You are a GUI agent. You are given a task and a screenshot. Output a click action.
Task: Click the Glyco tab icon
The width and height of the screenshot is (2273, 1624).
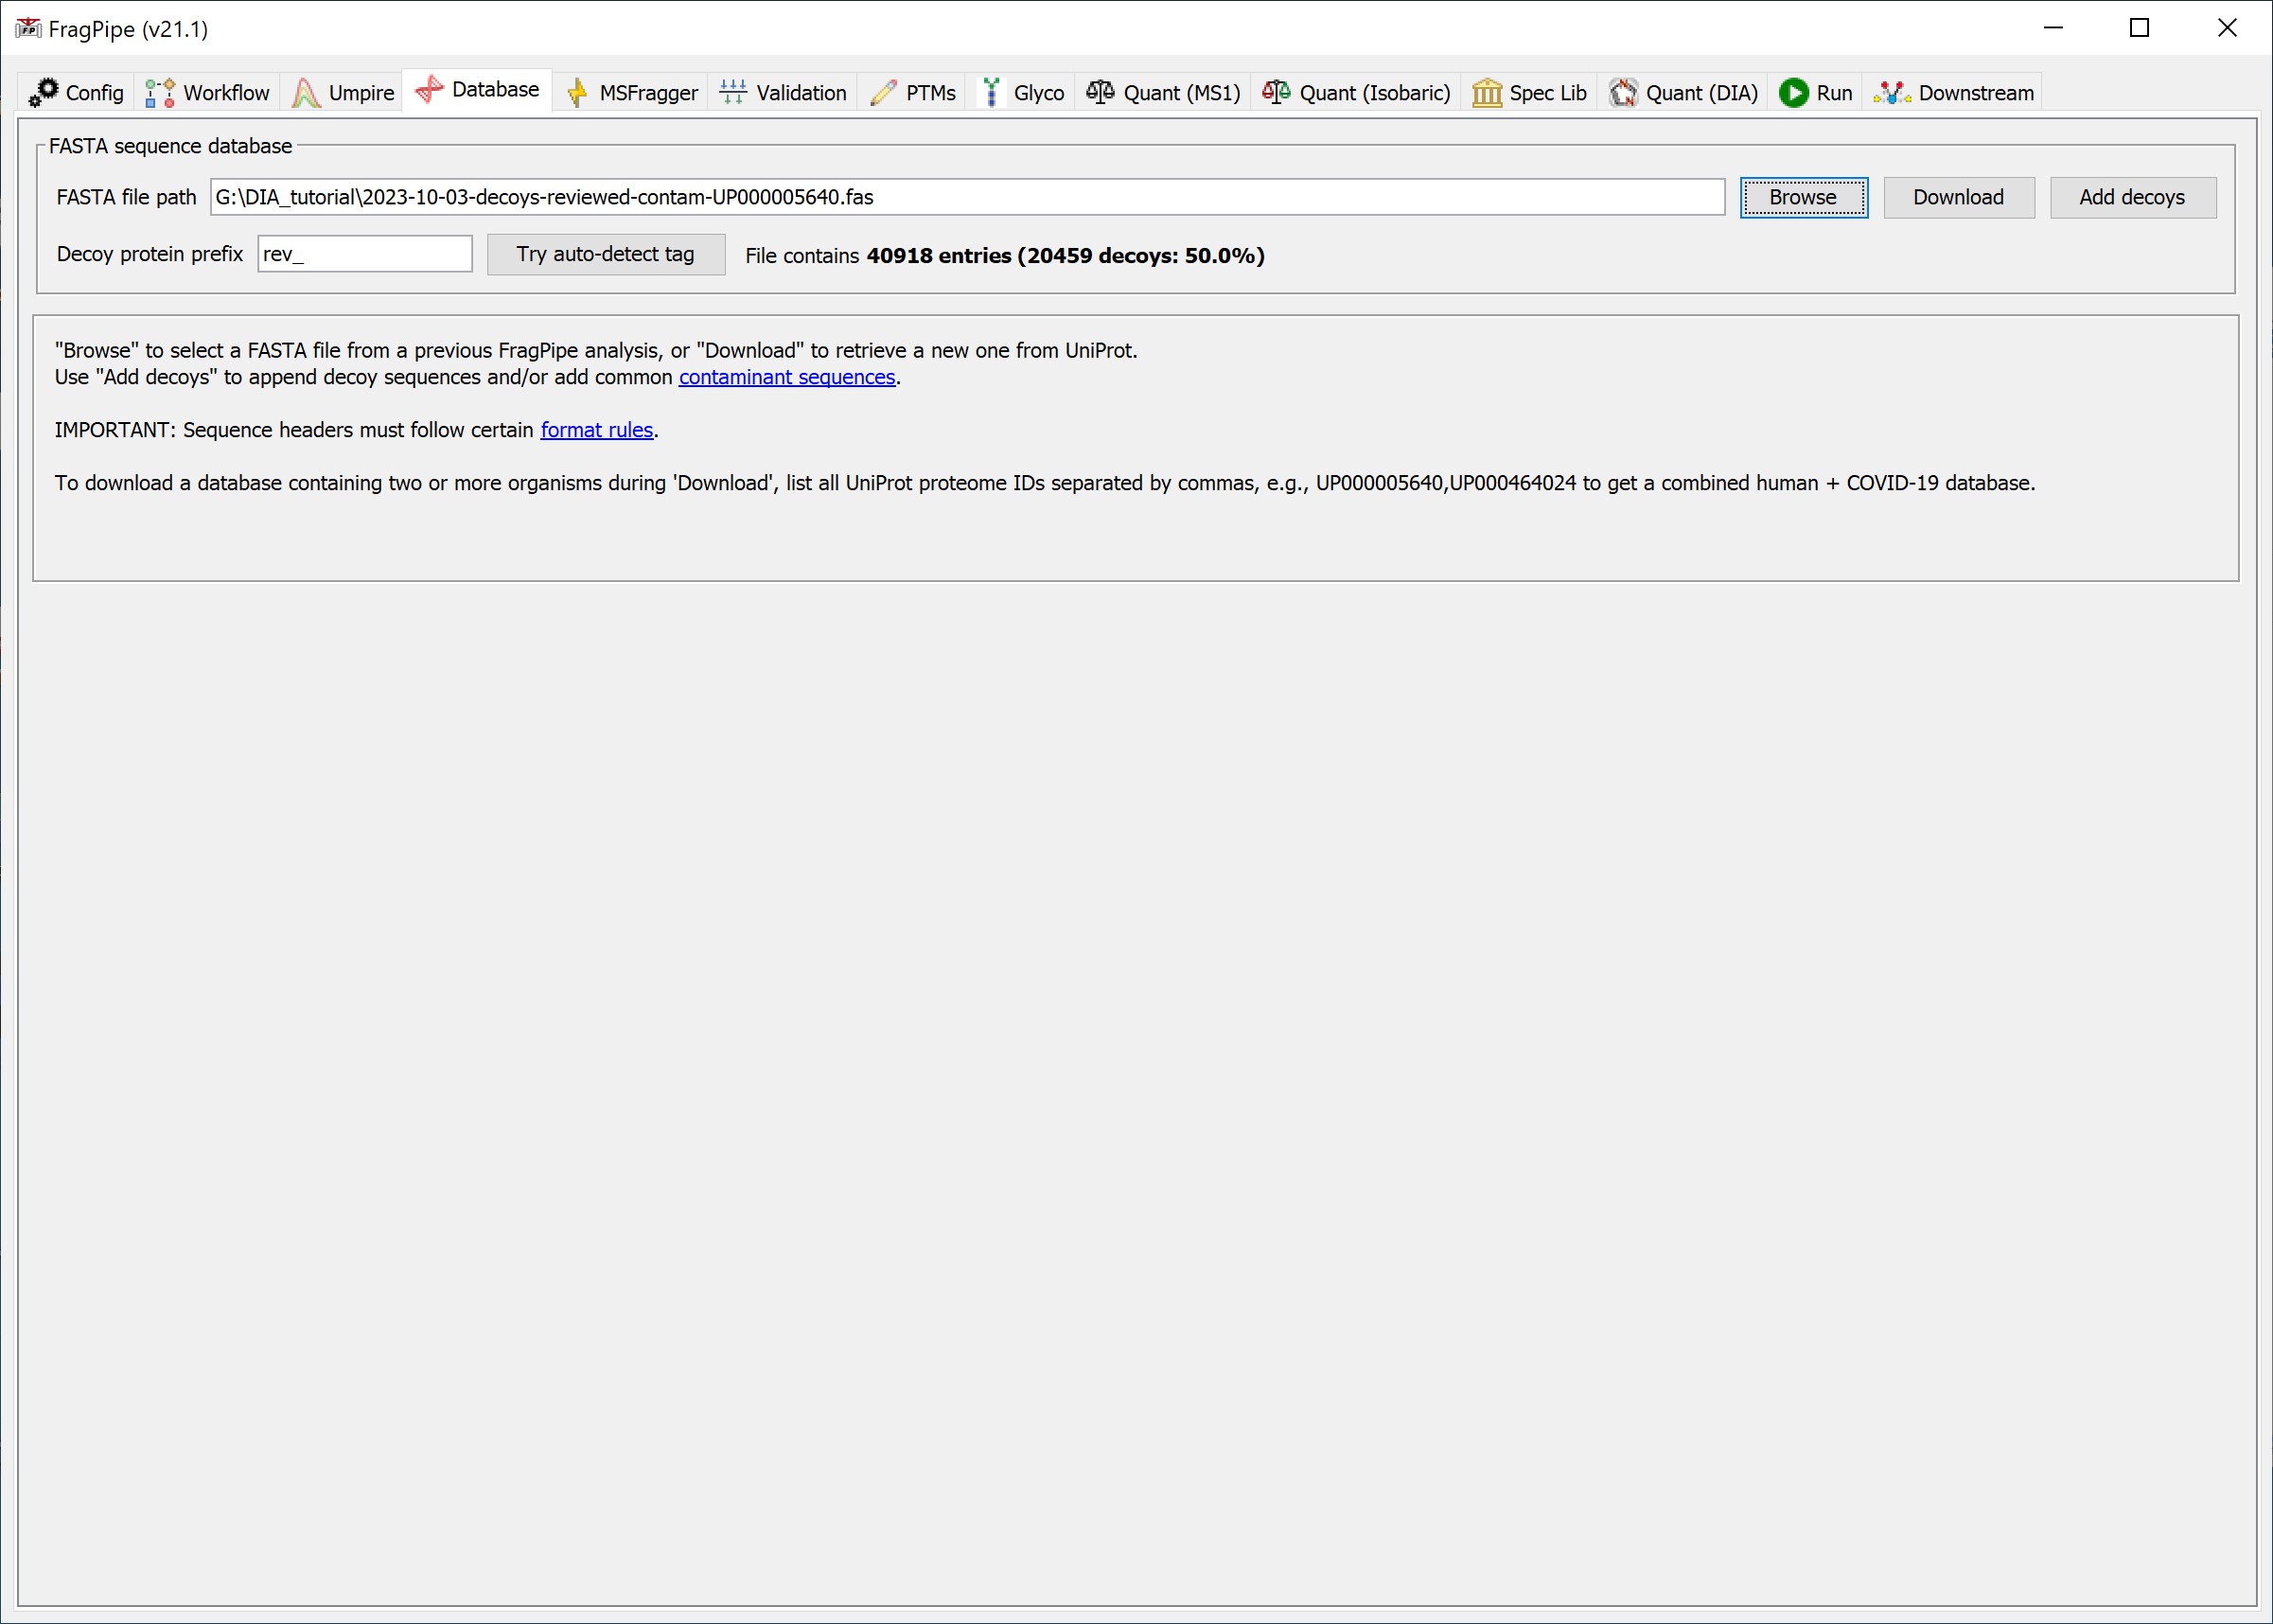click(x=991, y=93)
